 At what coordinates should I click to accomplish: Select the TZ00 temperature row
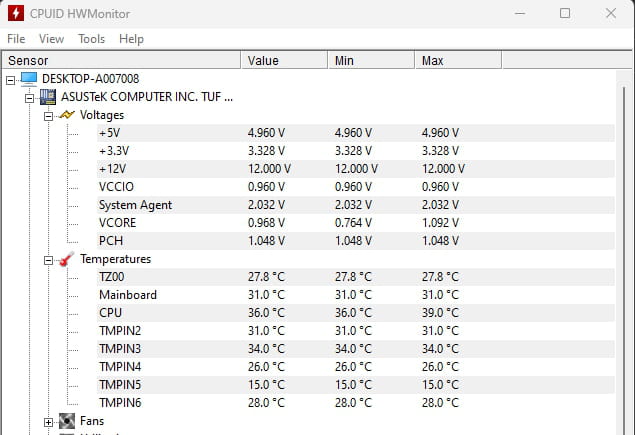(356, 277)
